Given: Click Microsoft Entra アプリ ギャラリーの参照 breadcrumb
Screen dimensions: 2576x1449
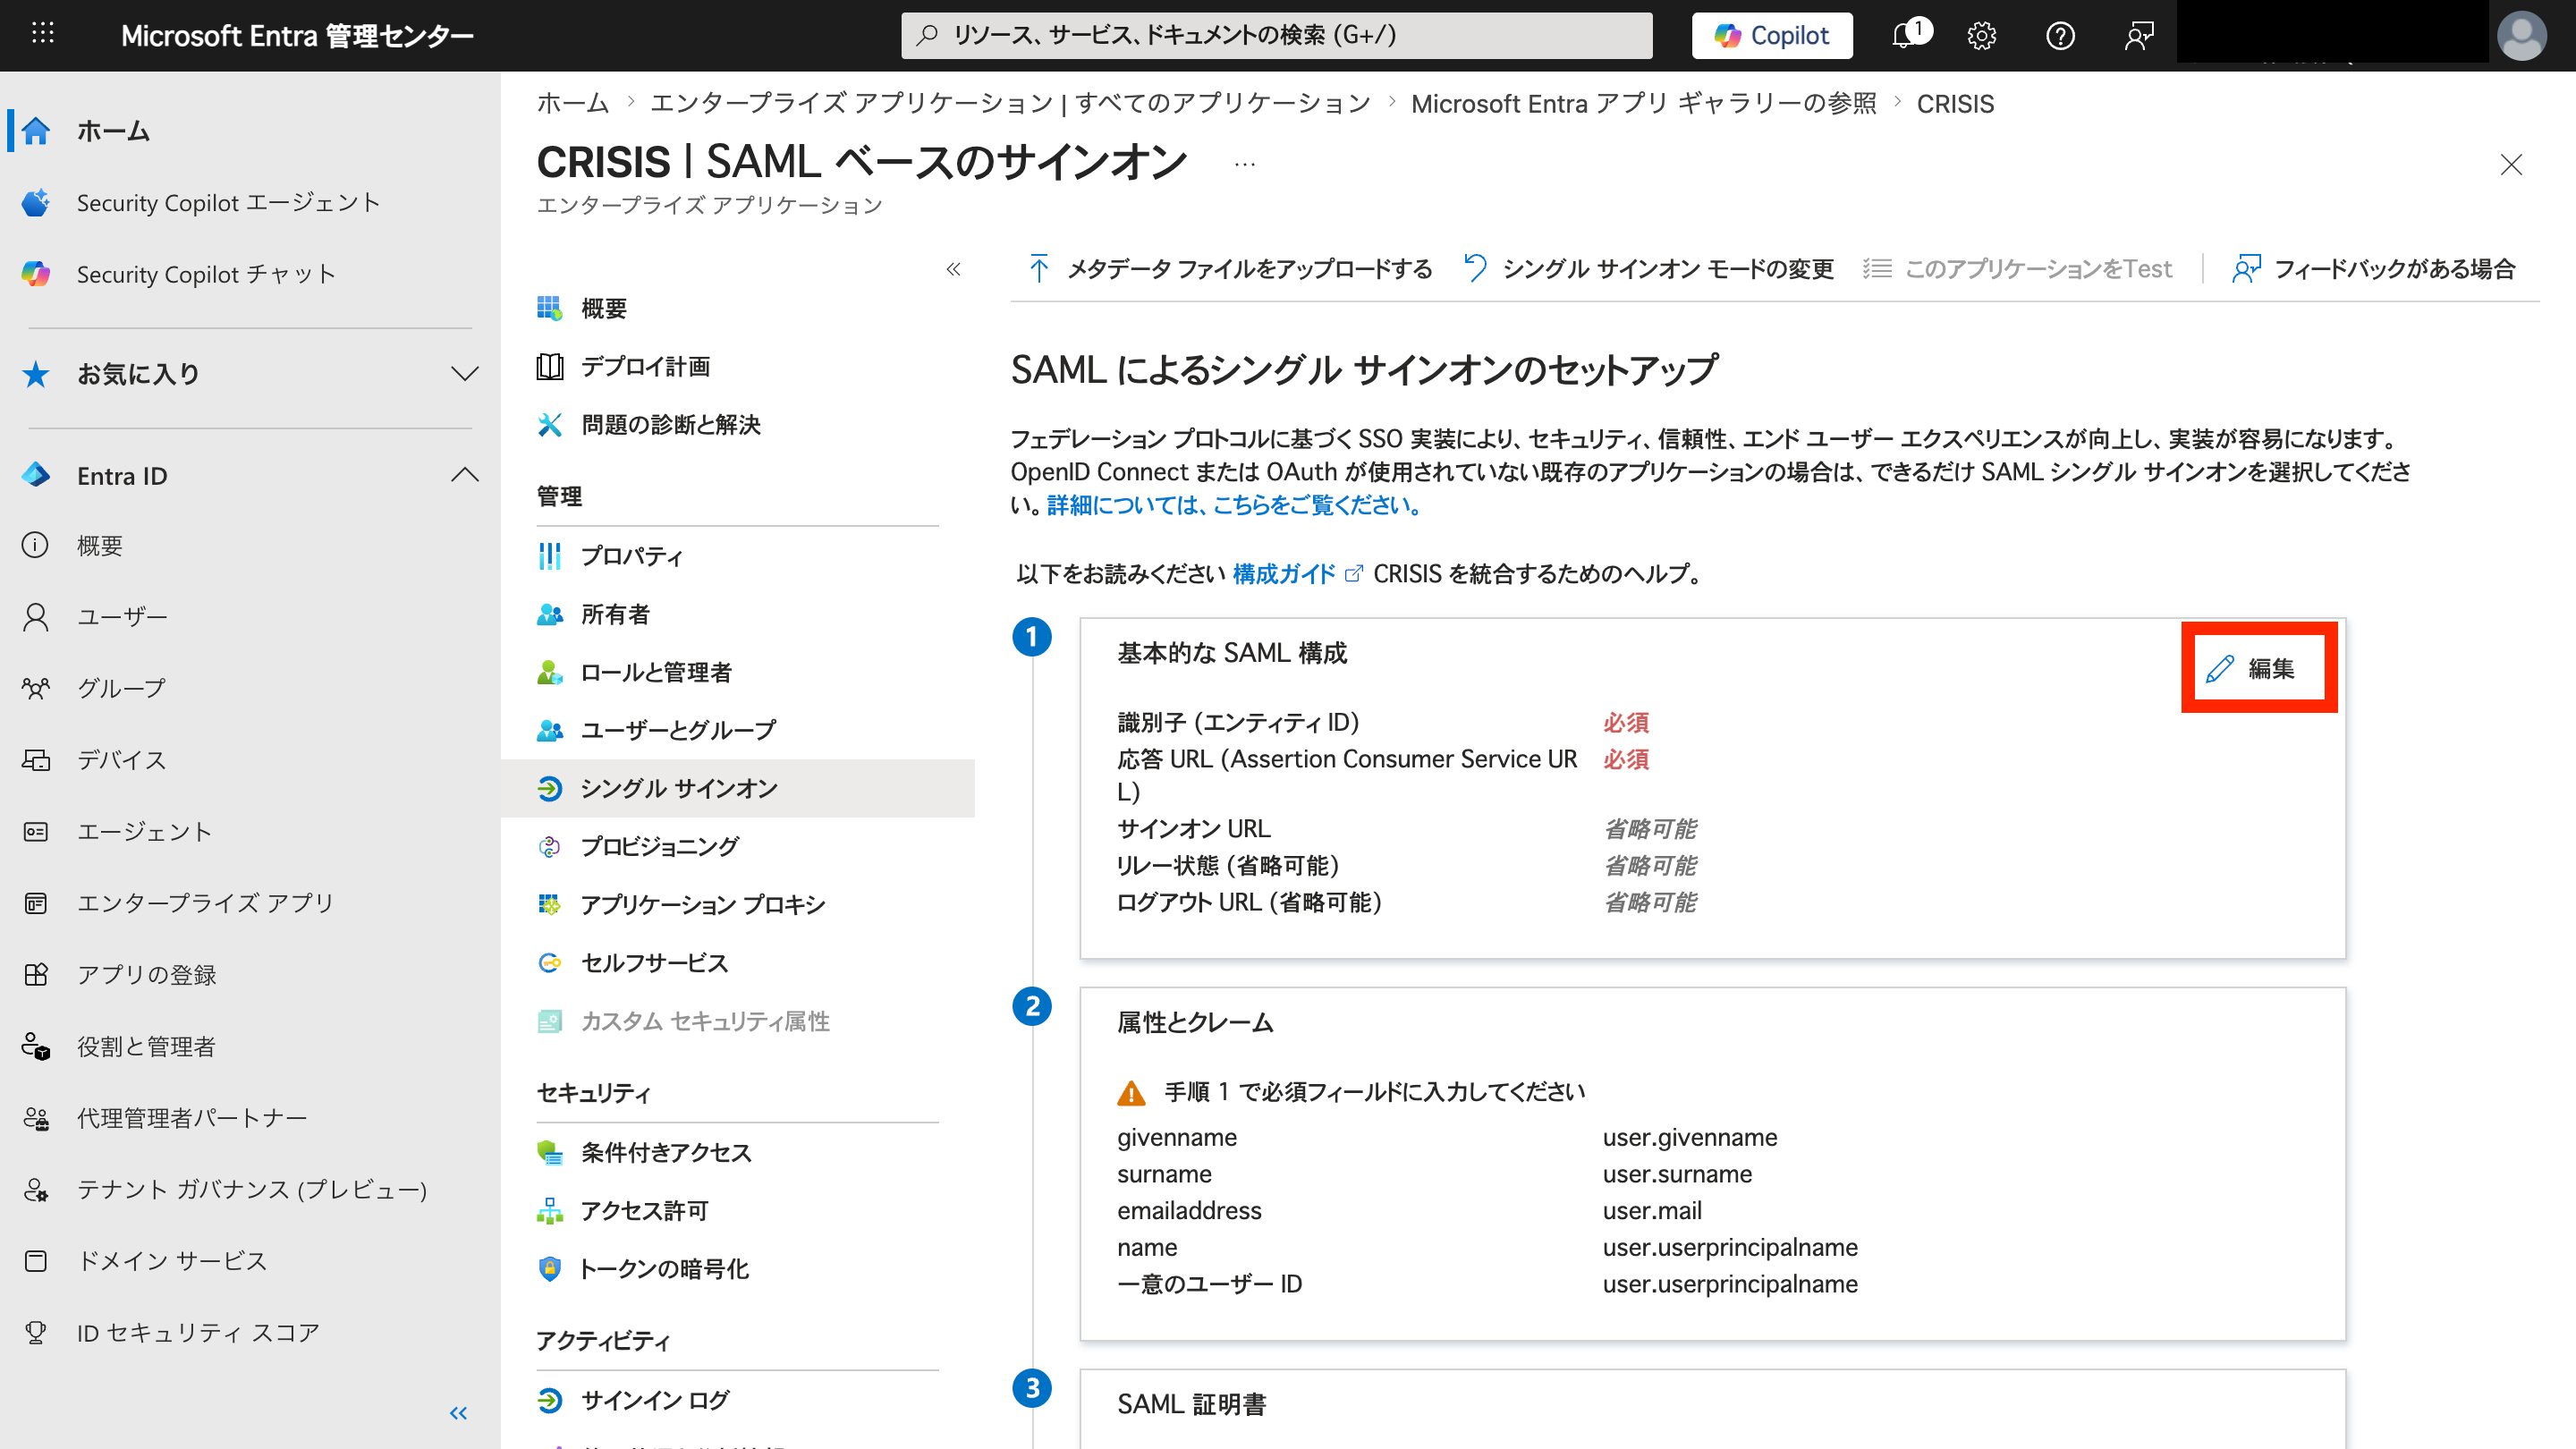Looking at the screenshot, I should click(x=1643, y=103).
